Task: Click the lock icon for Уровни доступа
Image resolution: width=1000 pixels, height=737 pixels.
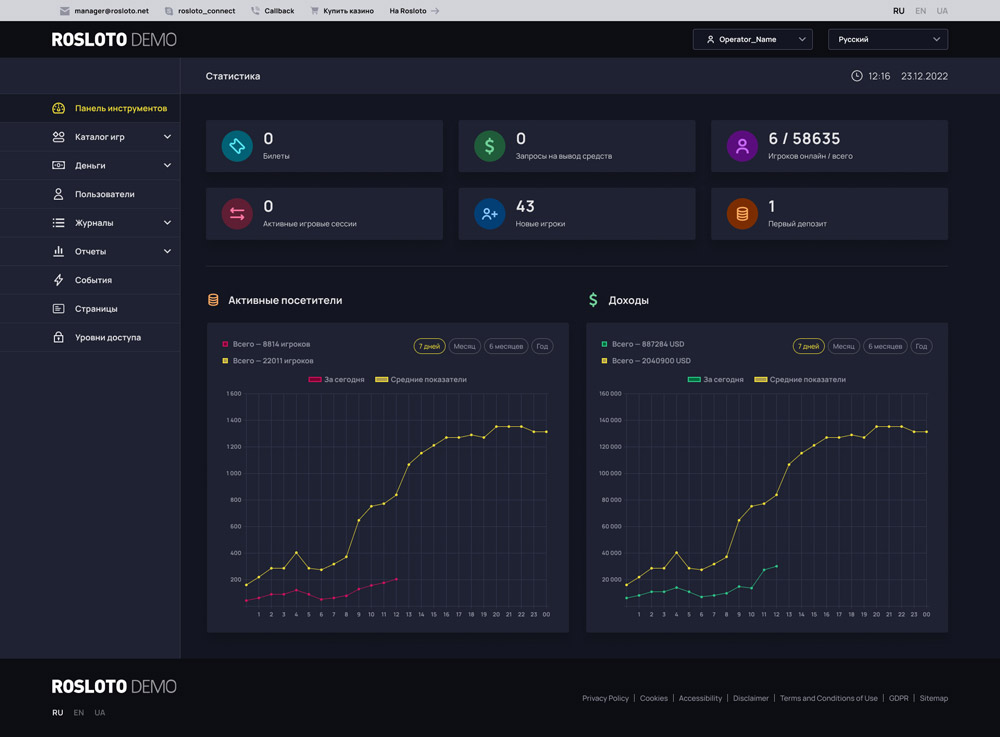Action: pyautogui.click(x=58, y=337)
